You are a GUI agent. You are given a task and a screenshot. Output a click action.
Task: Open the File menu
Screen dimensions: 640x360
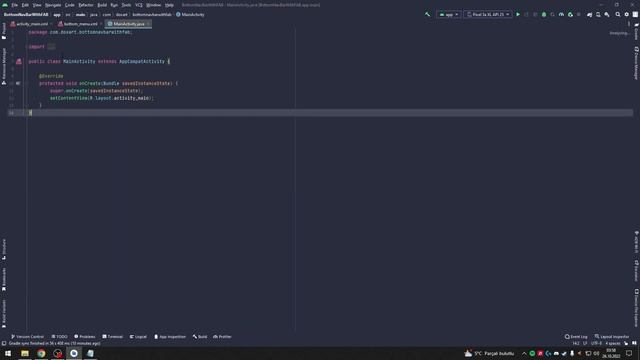click(14, 5)
